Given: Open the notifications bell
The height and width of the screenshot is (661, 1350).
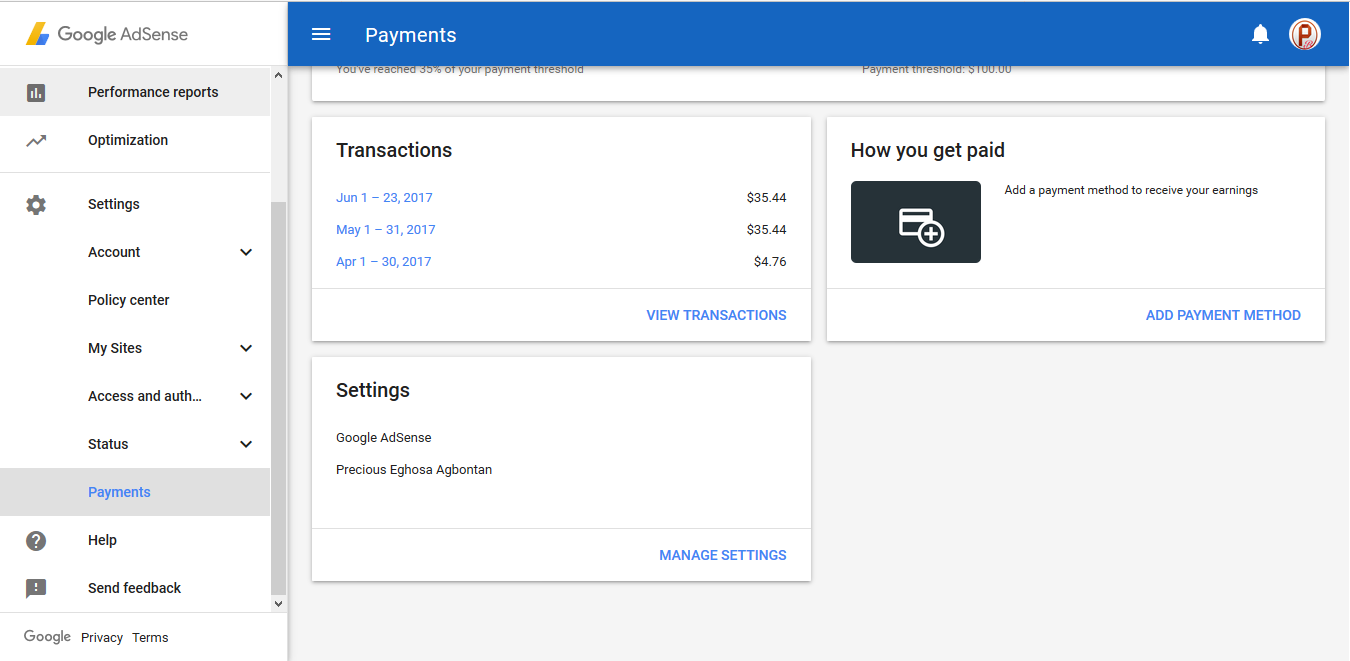Looking at the screenshot, I should (x=1260, y=35).
